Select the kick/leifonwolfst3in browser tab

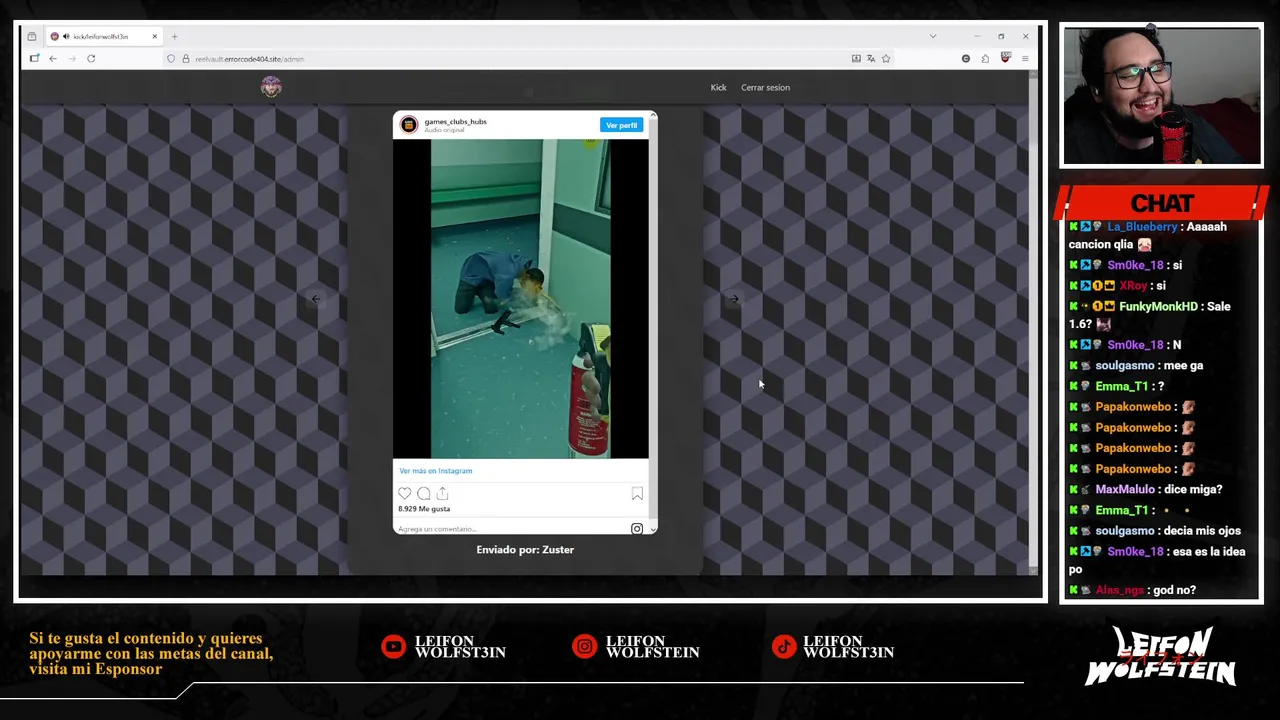point(104,37)
